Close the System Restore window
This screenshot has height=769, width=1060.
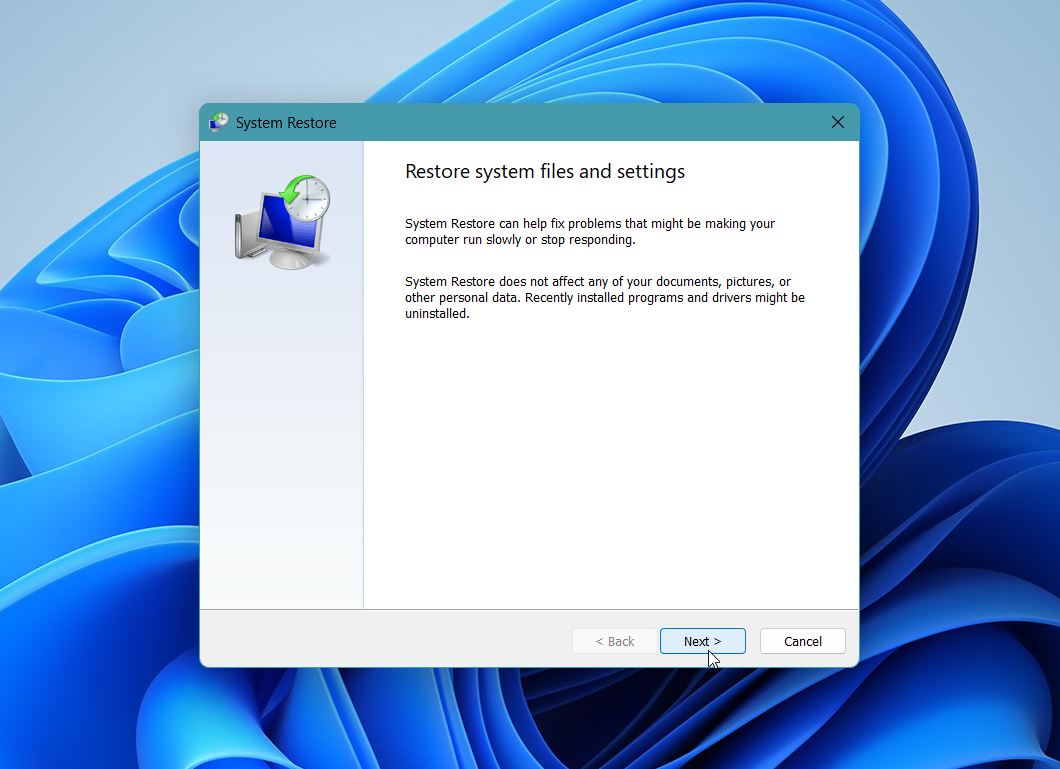(x=838, y=122)
